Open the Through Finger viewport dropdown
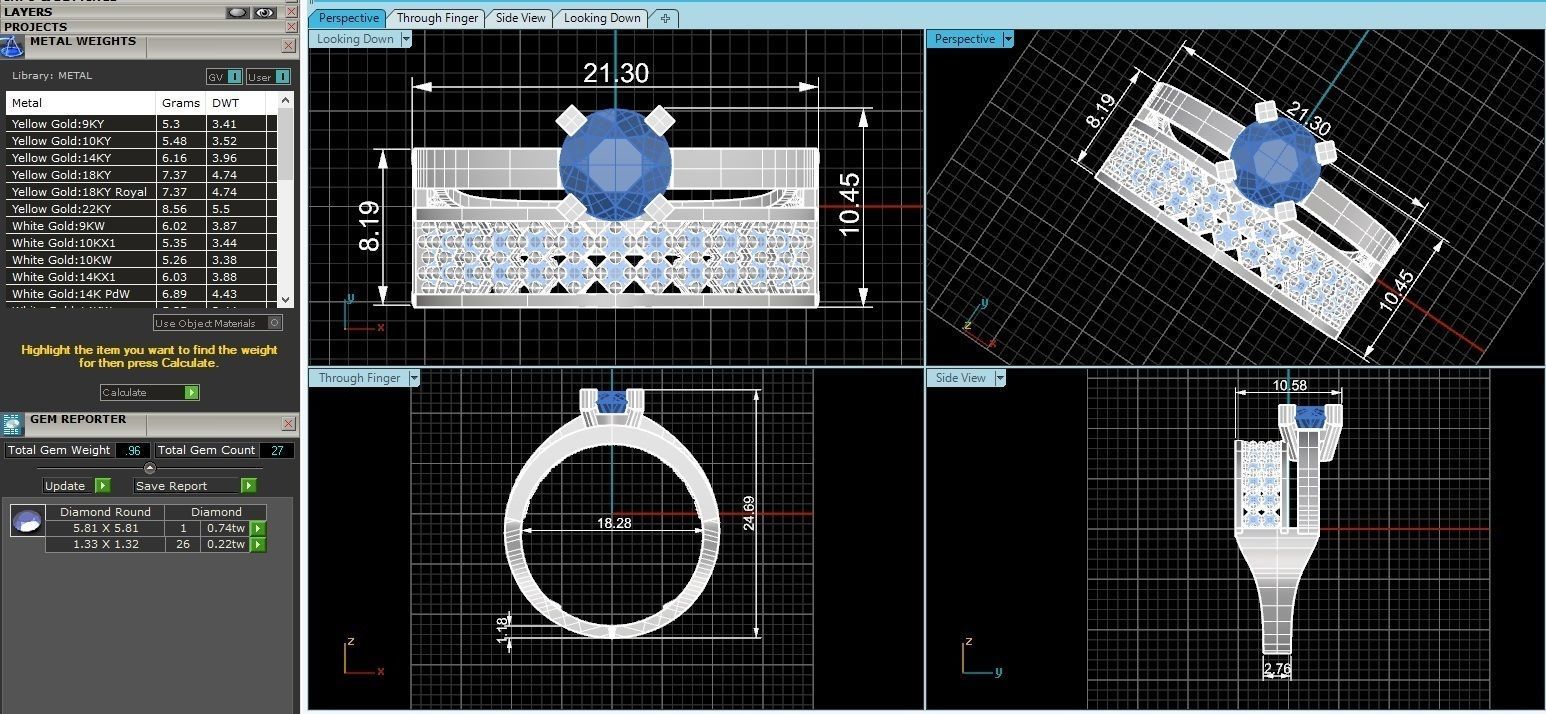Viewport: 1546px width, 714px height. [x=414, y=378]
